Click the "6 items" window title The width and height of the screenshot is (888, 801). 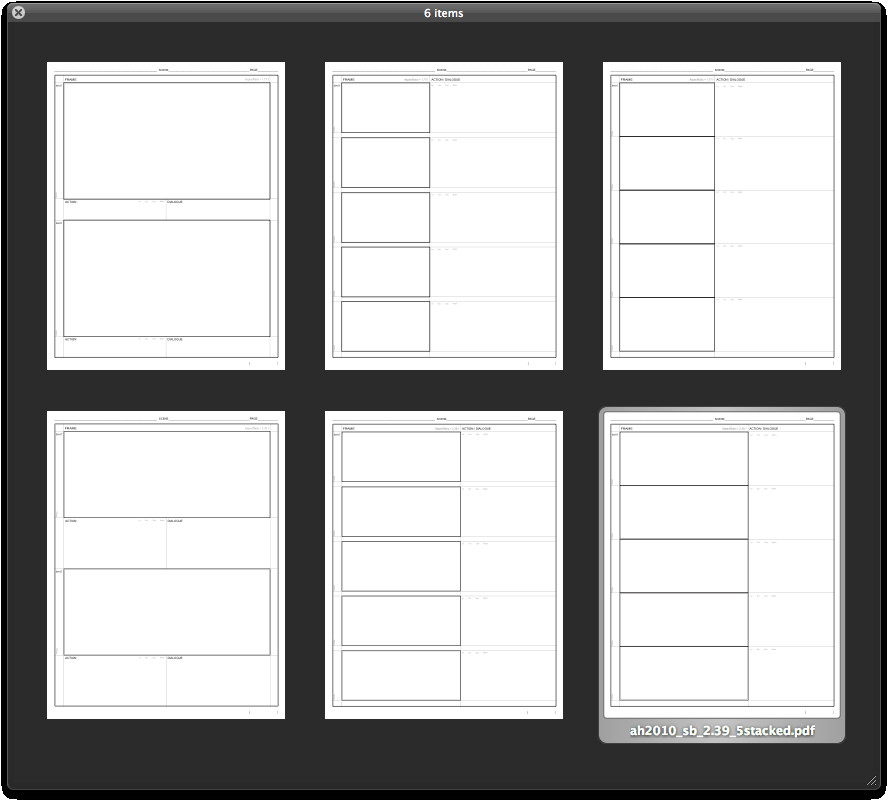click(x=443, y=13)
